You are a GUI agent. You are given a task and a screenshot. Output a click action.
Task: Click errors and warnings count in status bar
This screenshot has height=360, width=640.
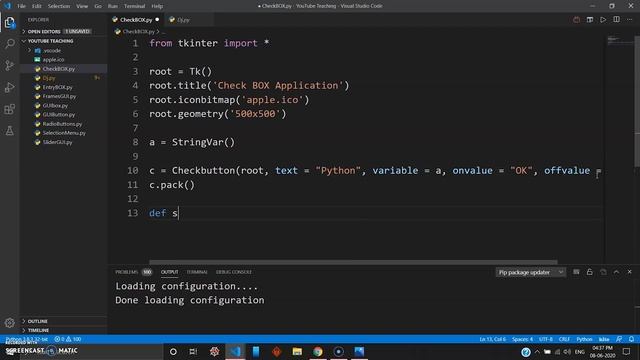(68, 339)
